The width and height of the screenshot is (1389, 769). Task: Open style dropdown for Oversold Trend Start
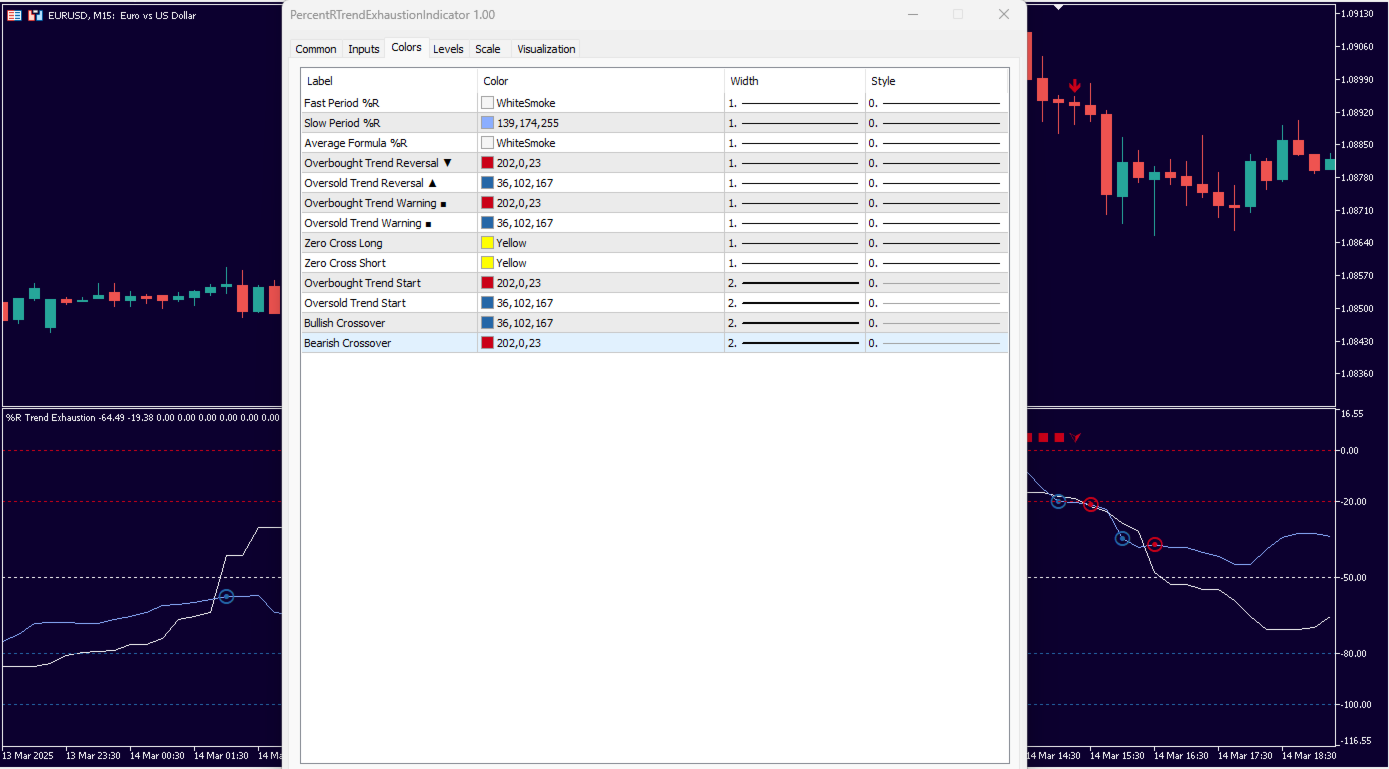(x=936, y=303)
